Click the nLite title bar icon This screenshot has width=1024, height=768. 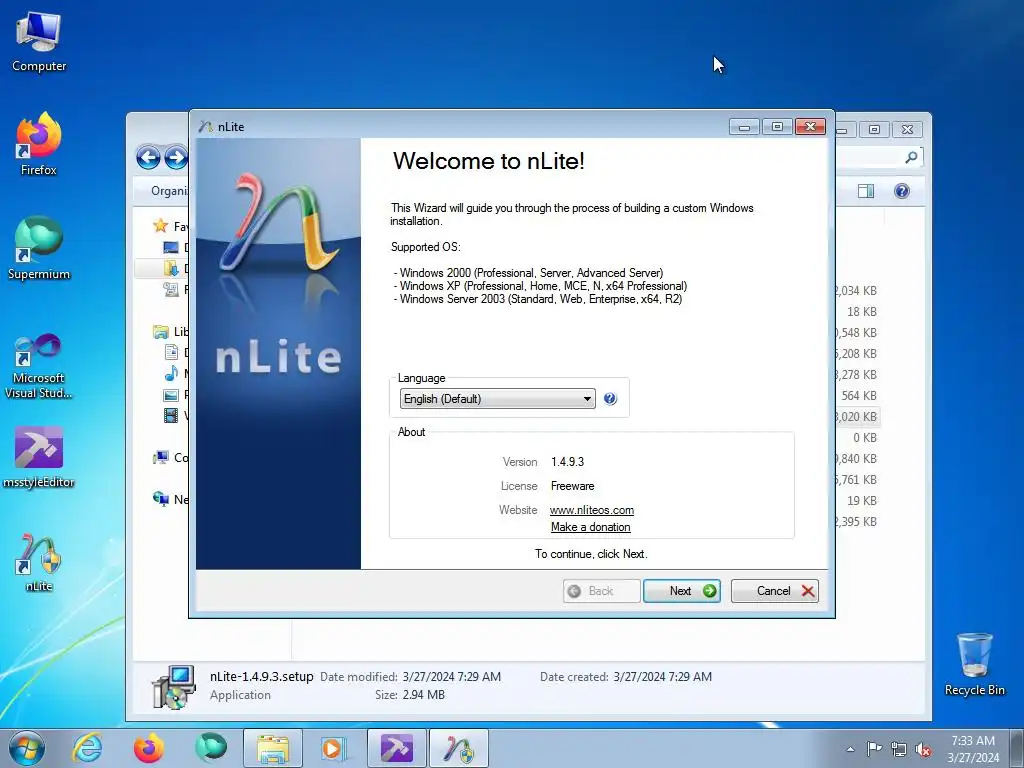pos(206,127)
